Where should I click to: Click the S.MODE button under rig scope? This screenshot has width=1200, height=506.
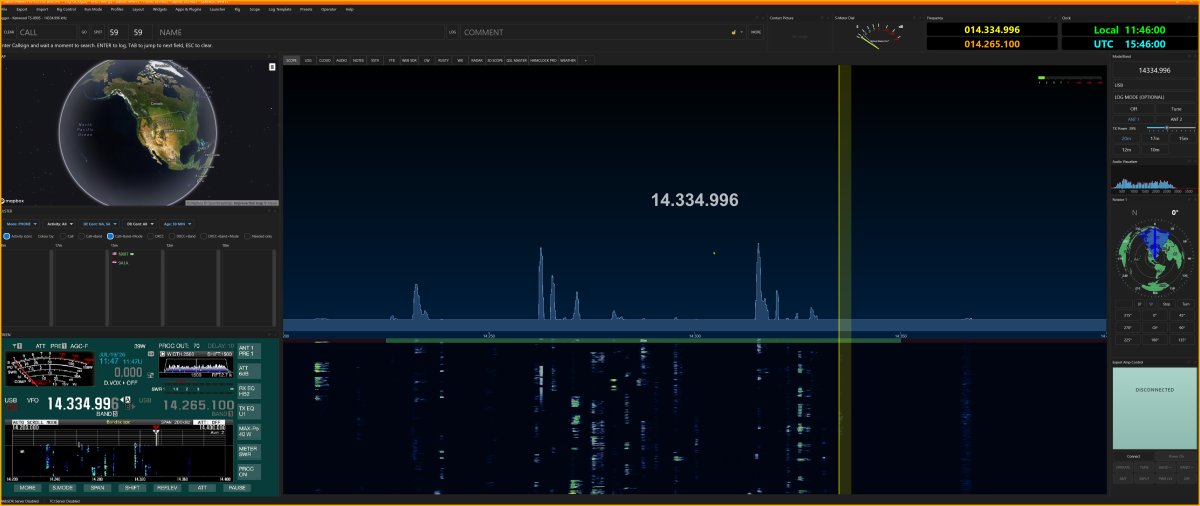pyautogui.click(x=62, y=488)
